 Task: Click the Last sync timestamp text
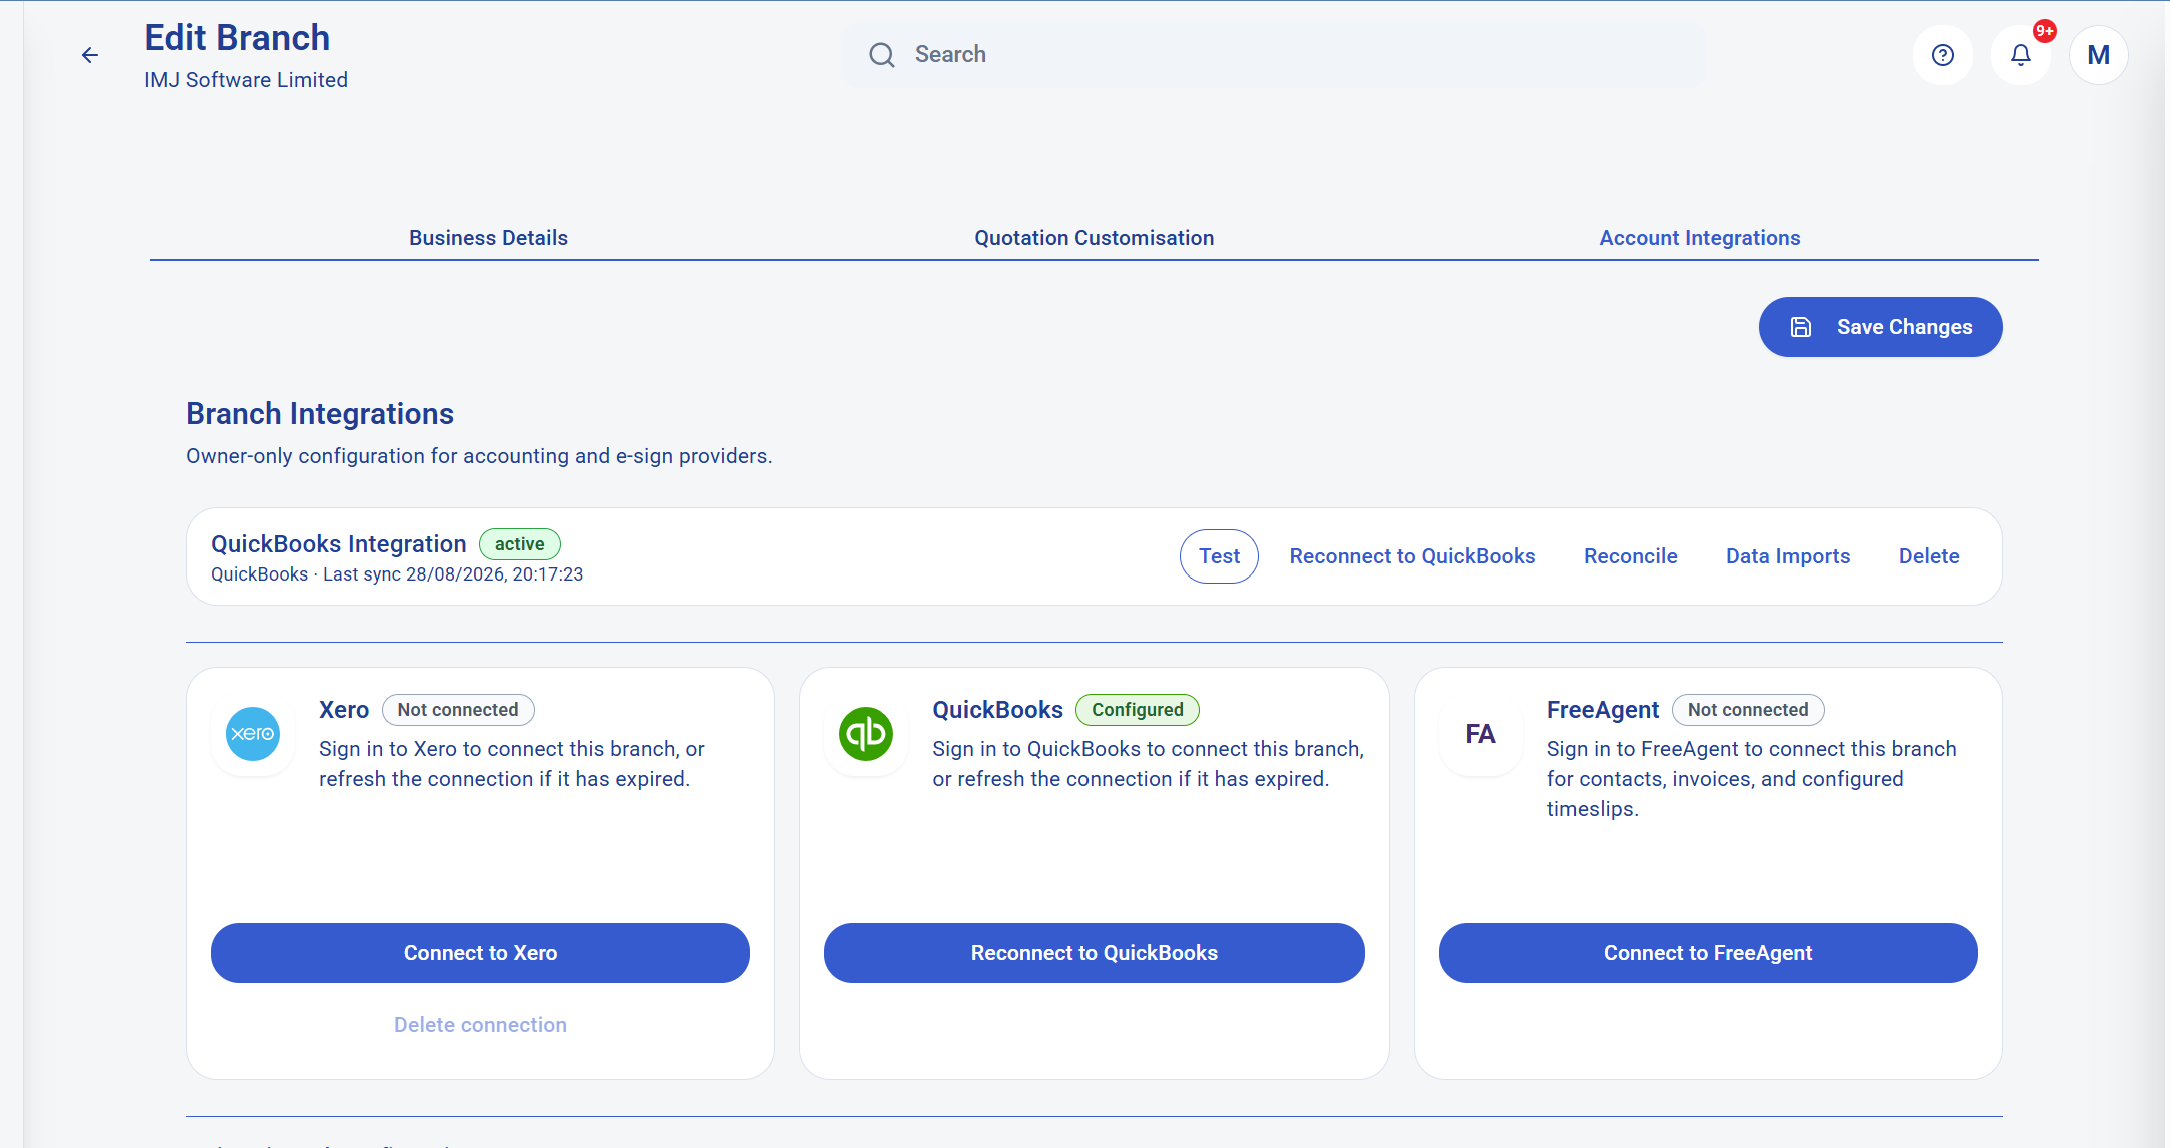[x=453, y=575]
